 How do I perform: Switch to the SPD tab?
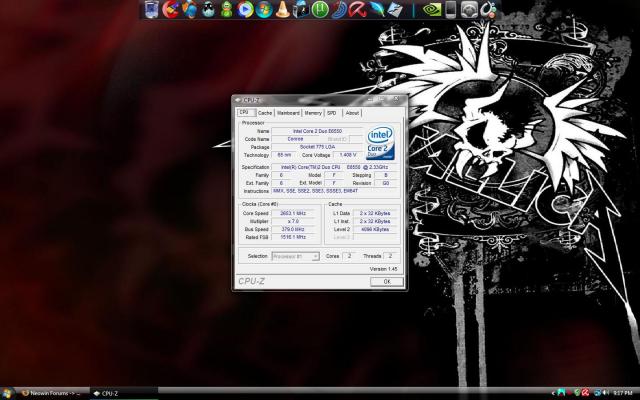tap(332, 113)
